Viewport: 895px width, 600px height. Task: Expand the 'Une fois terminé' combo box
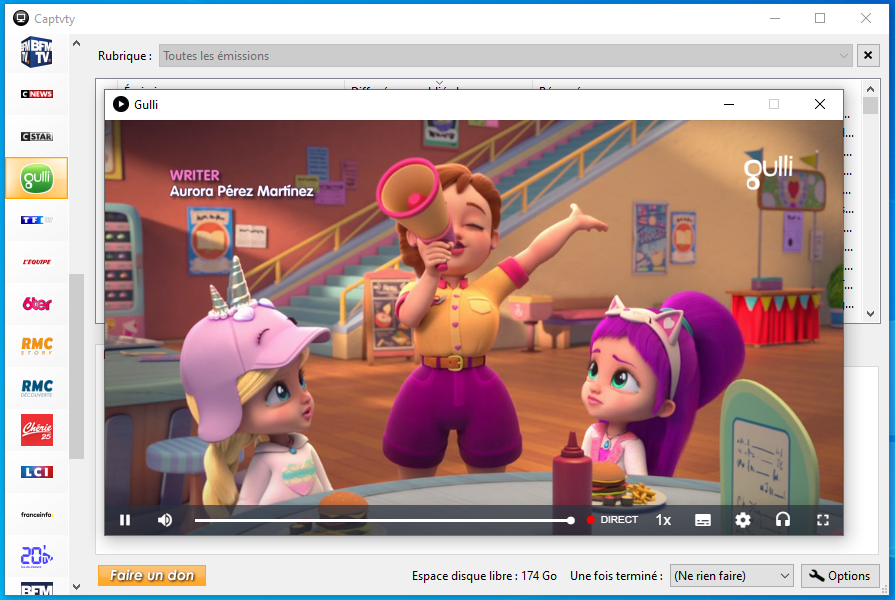pos(731,576)
